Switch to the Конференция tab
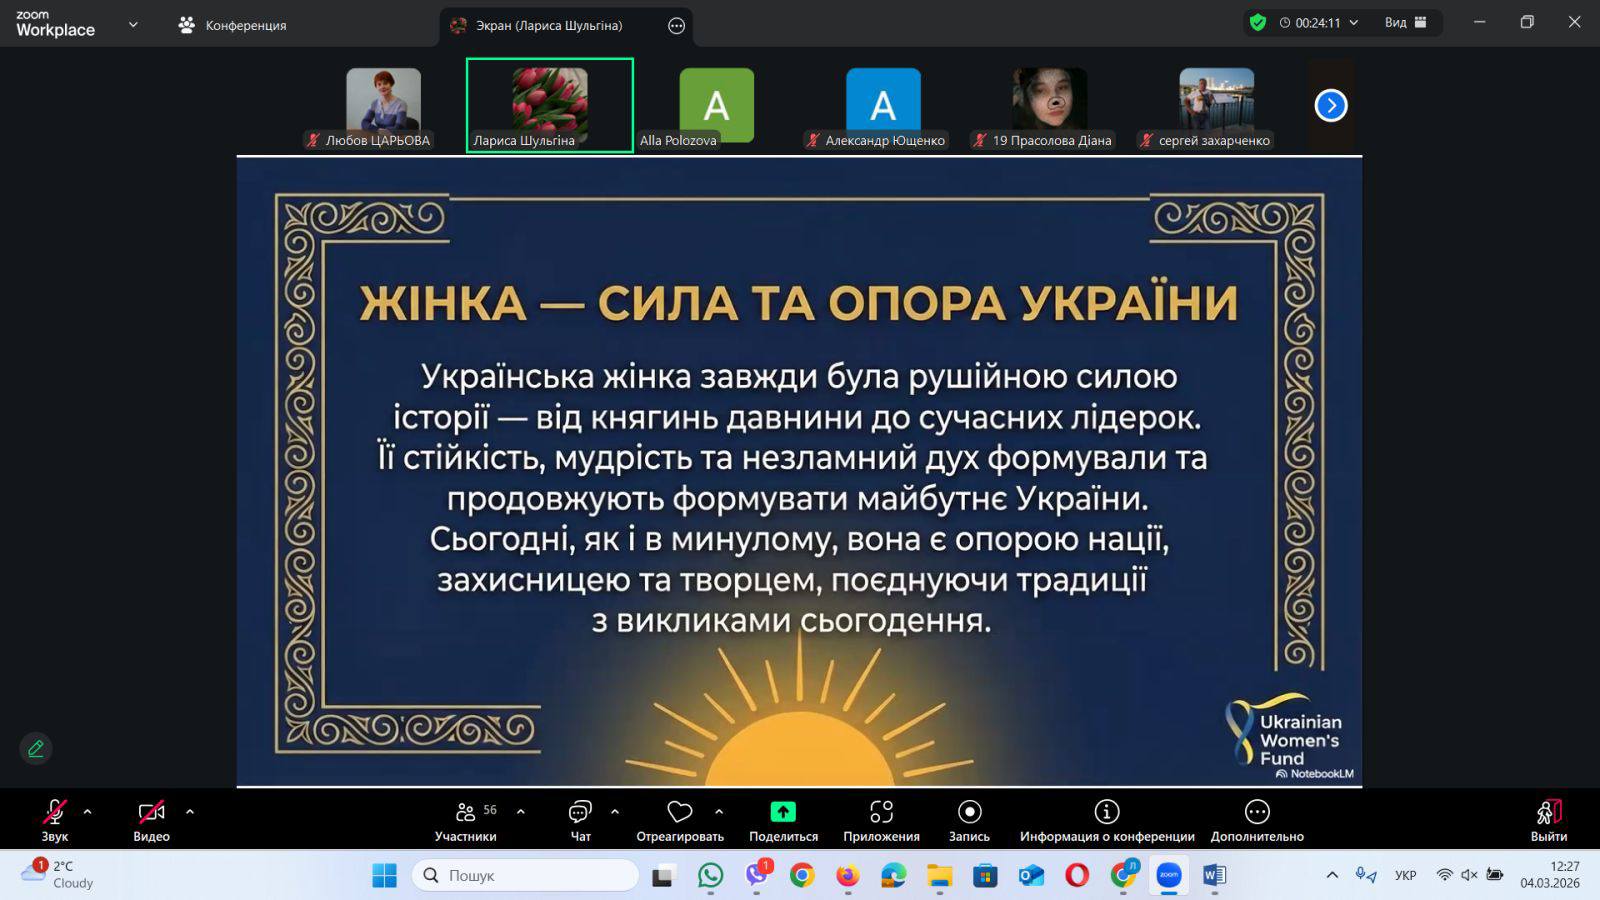Viewport: 1600px width, 900px height. 233,25
